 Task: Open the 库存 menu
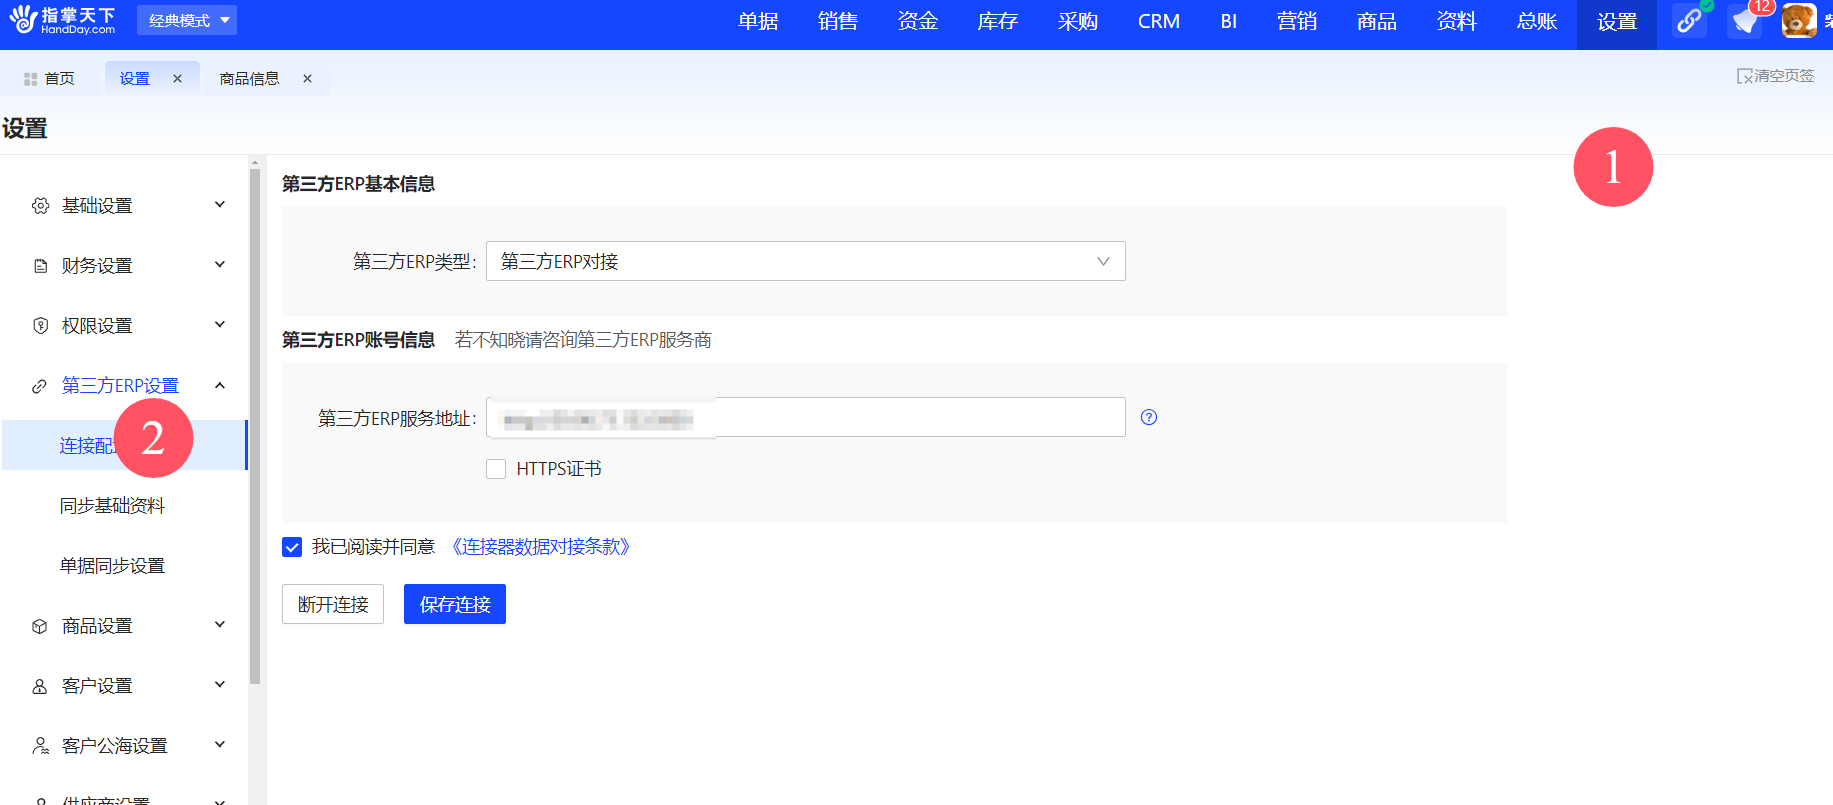pyautogui.click(x=998, y=21)
